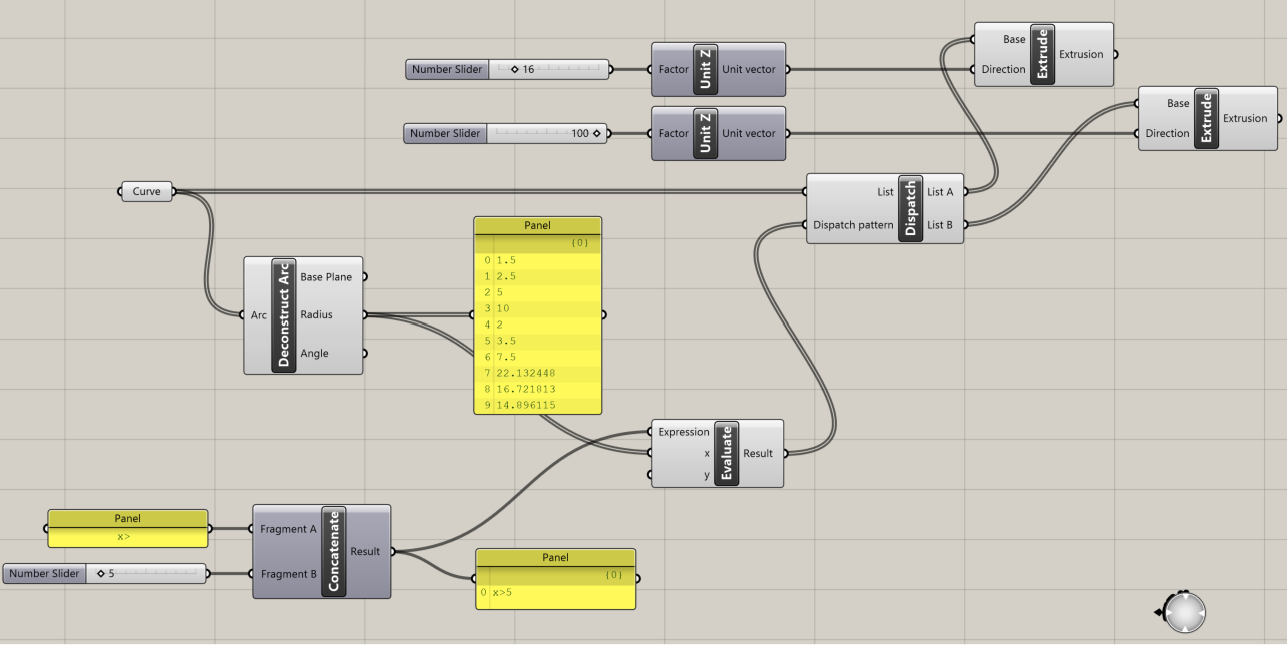Image resolution: width=1287 pixels, height=645 pixels.
Task: Select the 7.5 row in the panel
Action: pos(538,356)
